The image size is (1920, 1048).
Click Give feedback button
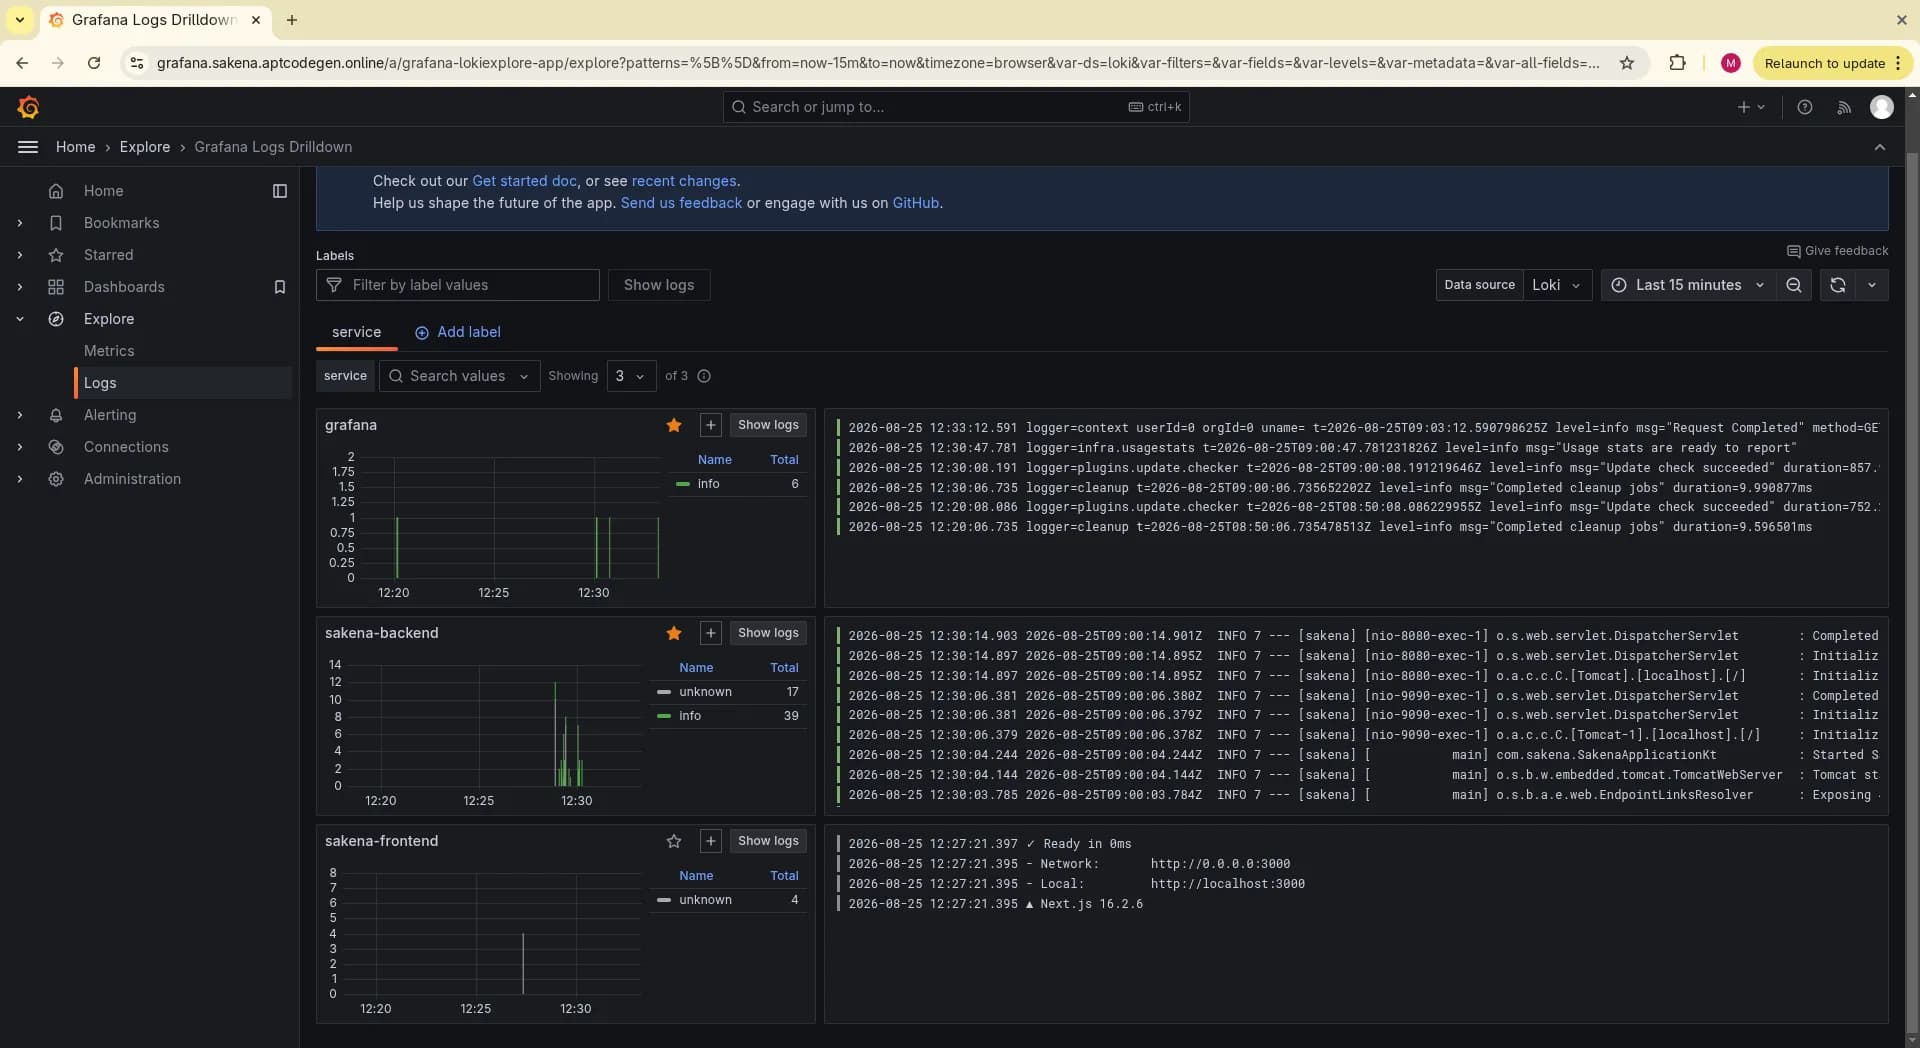coord(1838,251)
